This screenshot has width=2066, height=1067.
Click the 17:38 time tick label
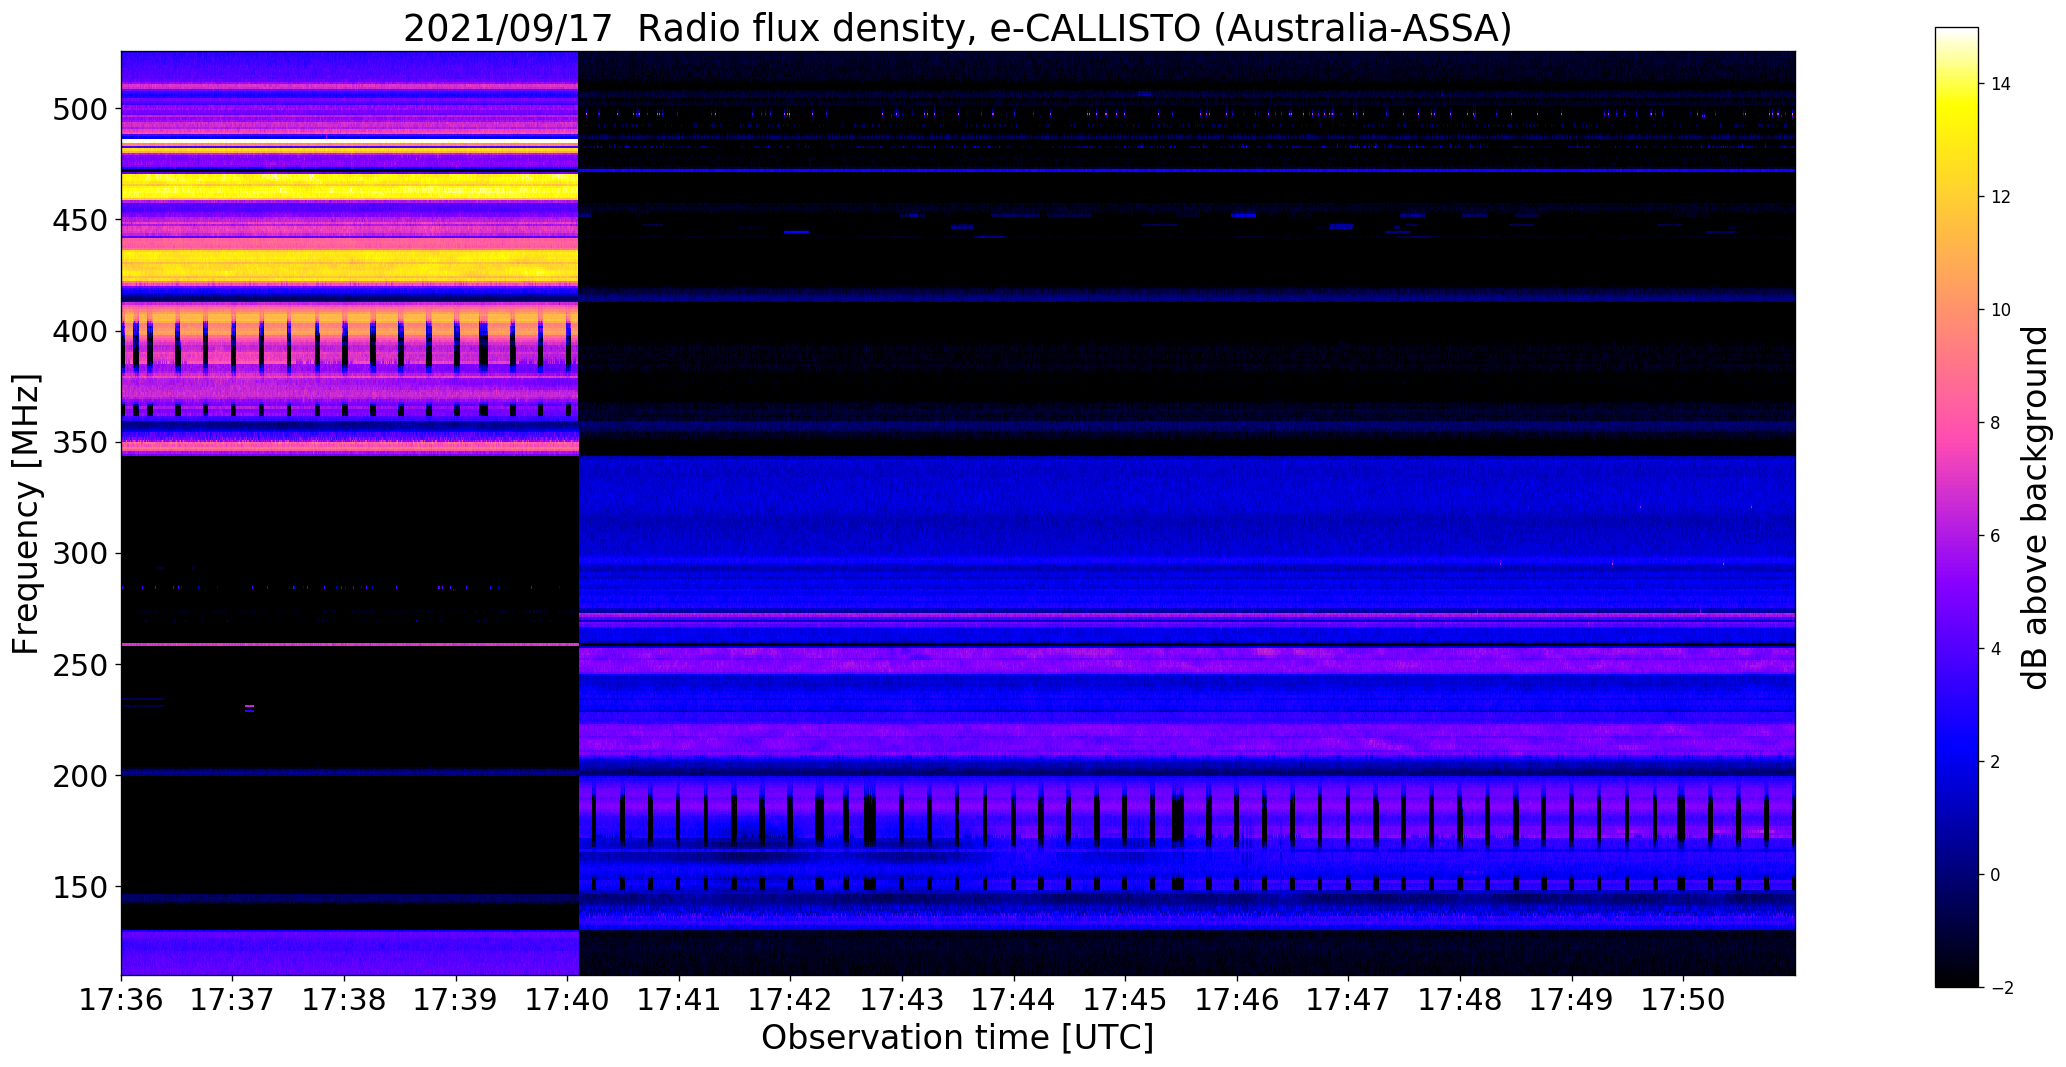coord(344,1000)
